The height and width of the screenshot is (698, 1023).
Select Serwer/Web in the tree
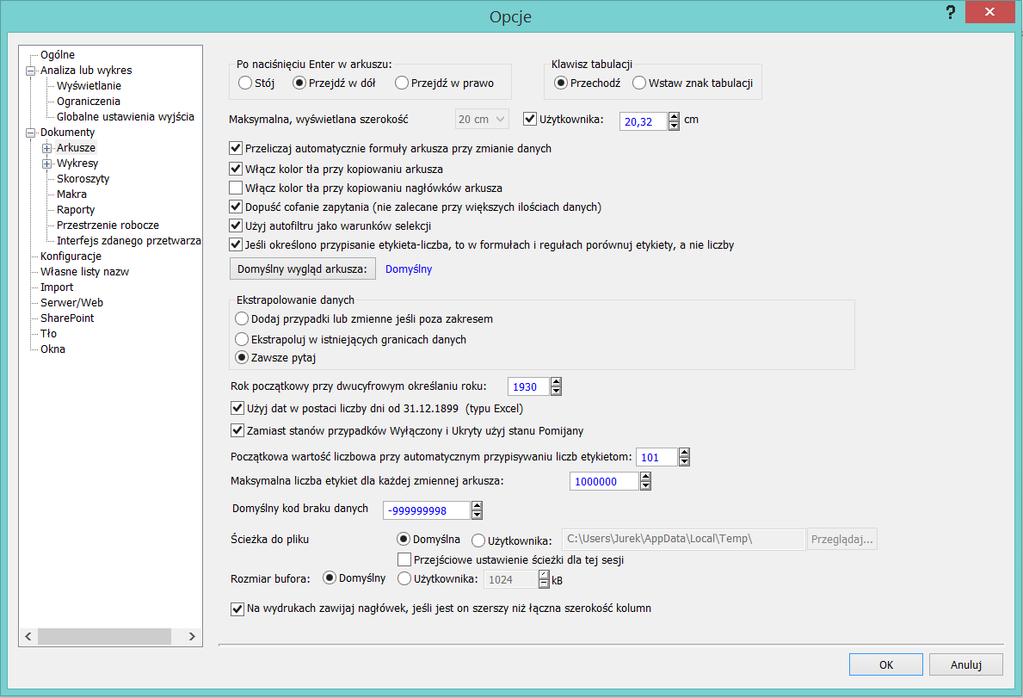point(72,303)
